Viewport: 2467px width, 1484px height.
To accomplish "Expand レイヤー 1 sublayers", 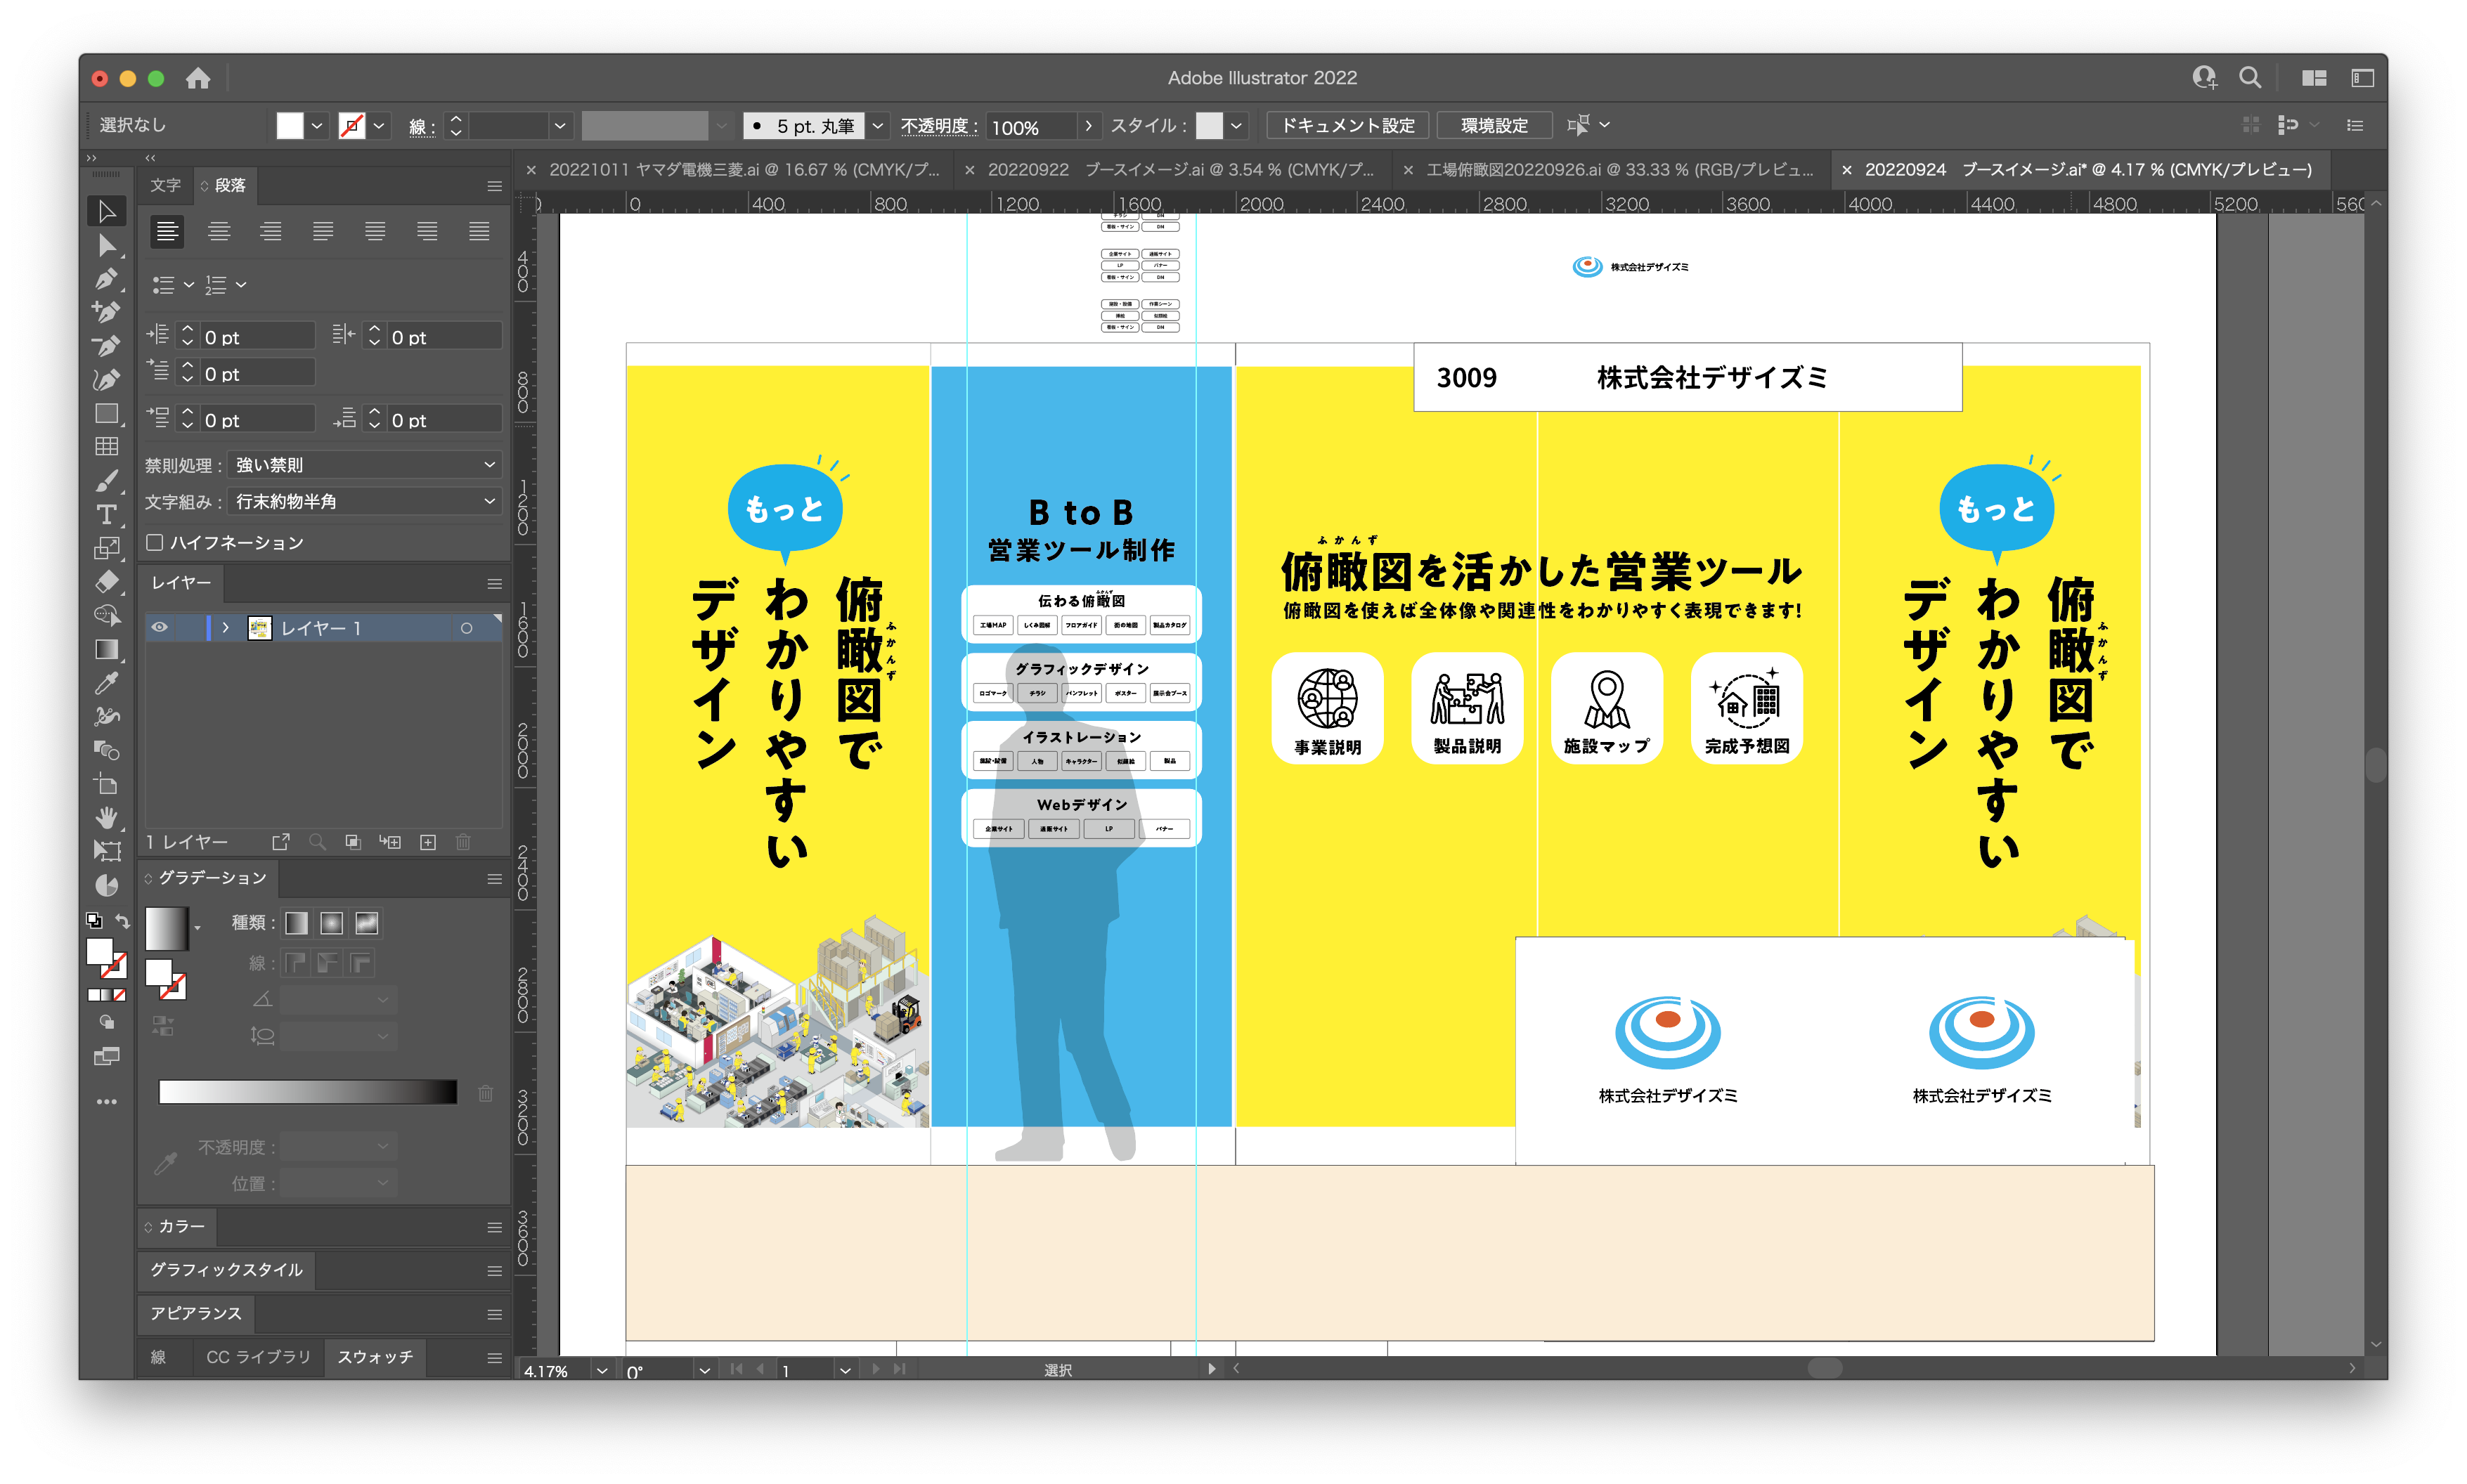I will tap(226, 628).
